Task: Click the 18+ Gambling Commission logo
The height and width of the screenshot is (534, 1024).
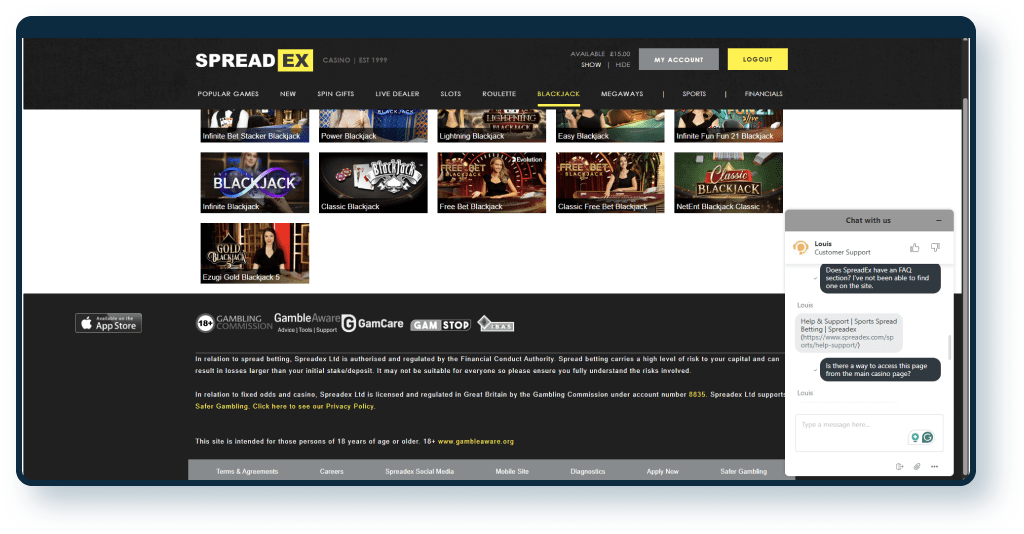Action: [234, 322]
